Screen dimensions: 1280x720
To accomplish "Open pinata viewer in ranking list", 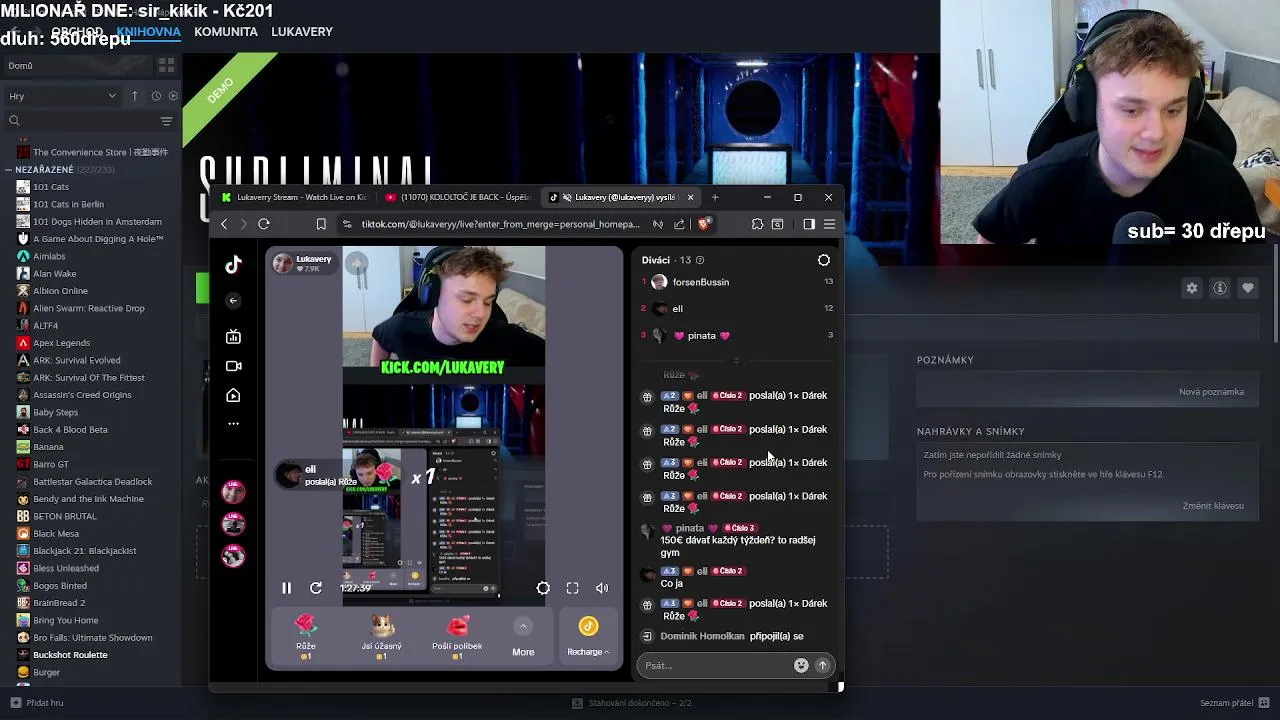I will [x=701, y=336].
